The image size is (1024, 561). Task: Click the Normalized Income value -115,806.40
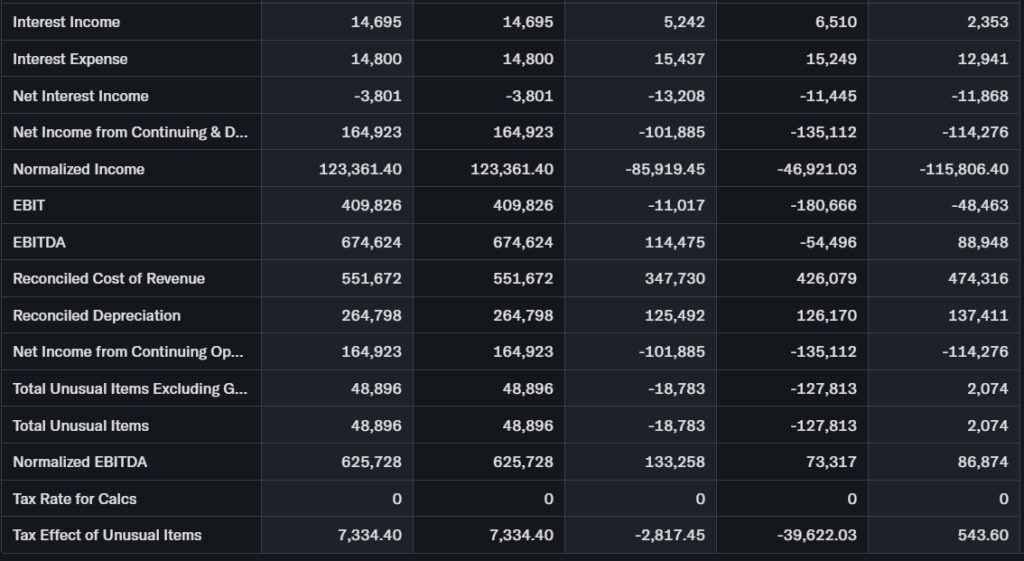click(963, 169)
